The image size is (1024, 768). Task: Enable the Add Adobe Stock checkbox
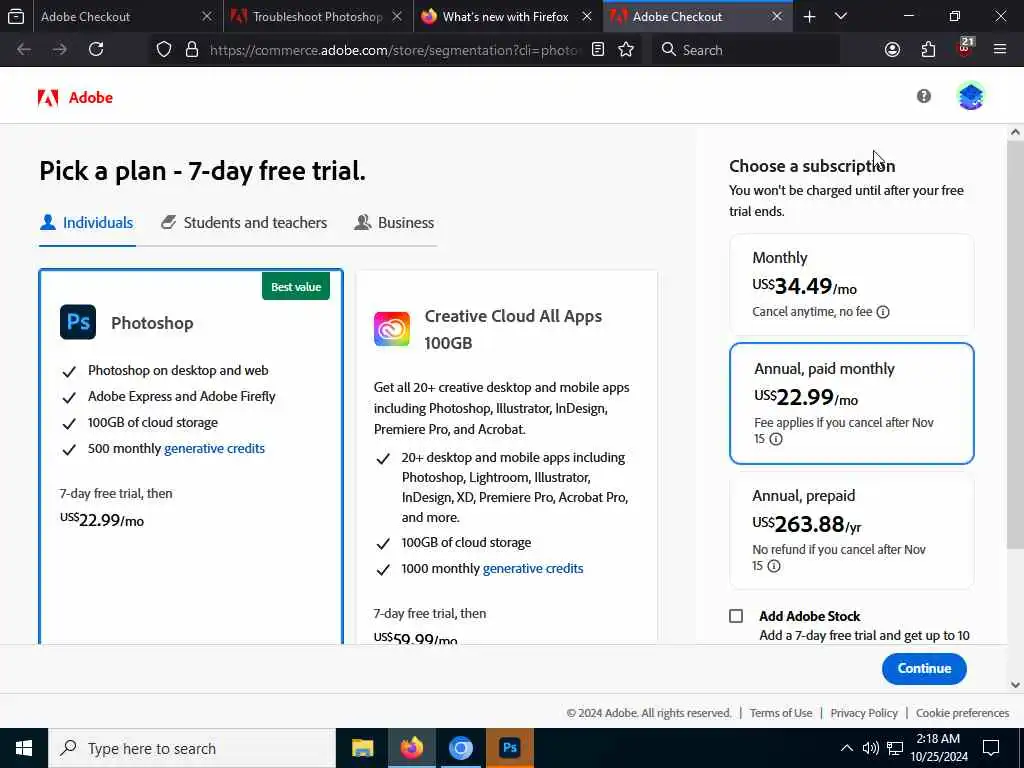click(736, 616)
